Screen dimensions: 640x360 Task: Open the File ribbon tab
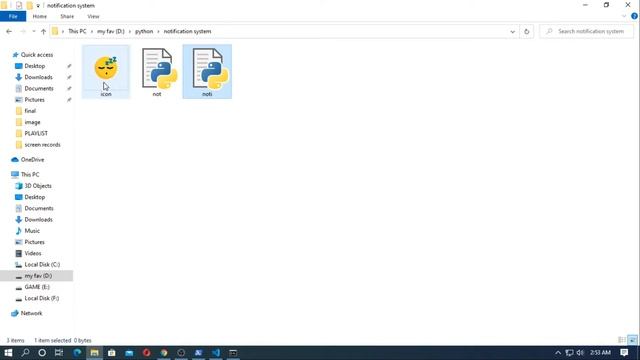13,16
